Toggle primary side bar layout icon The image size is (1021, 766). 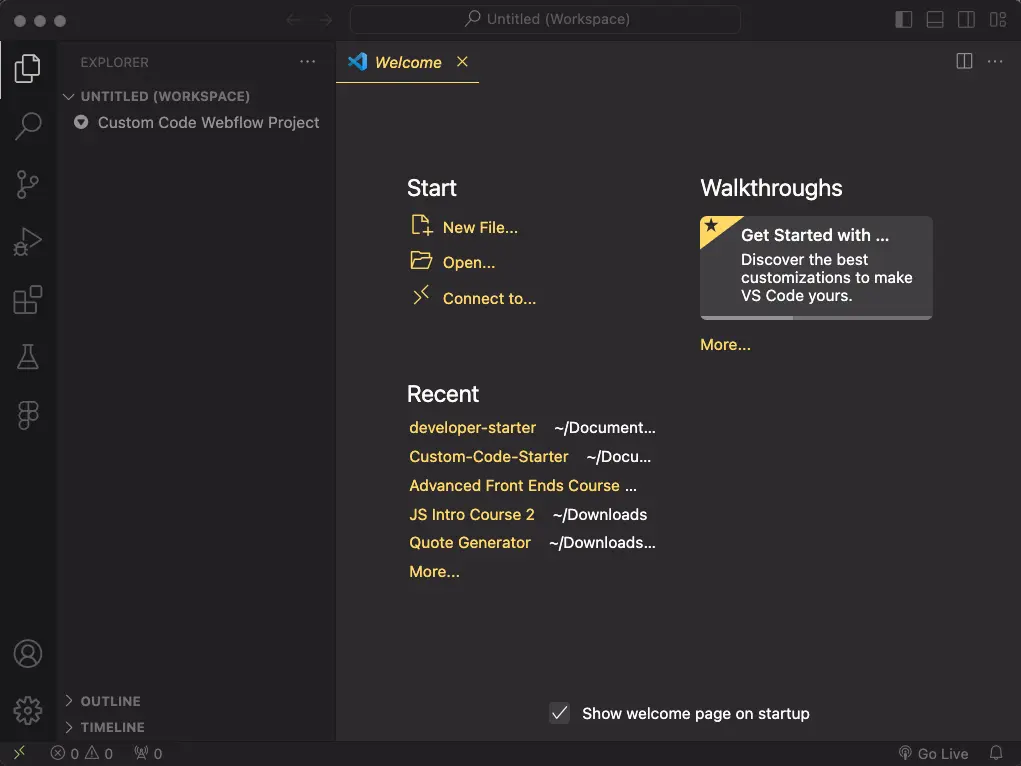903,20
